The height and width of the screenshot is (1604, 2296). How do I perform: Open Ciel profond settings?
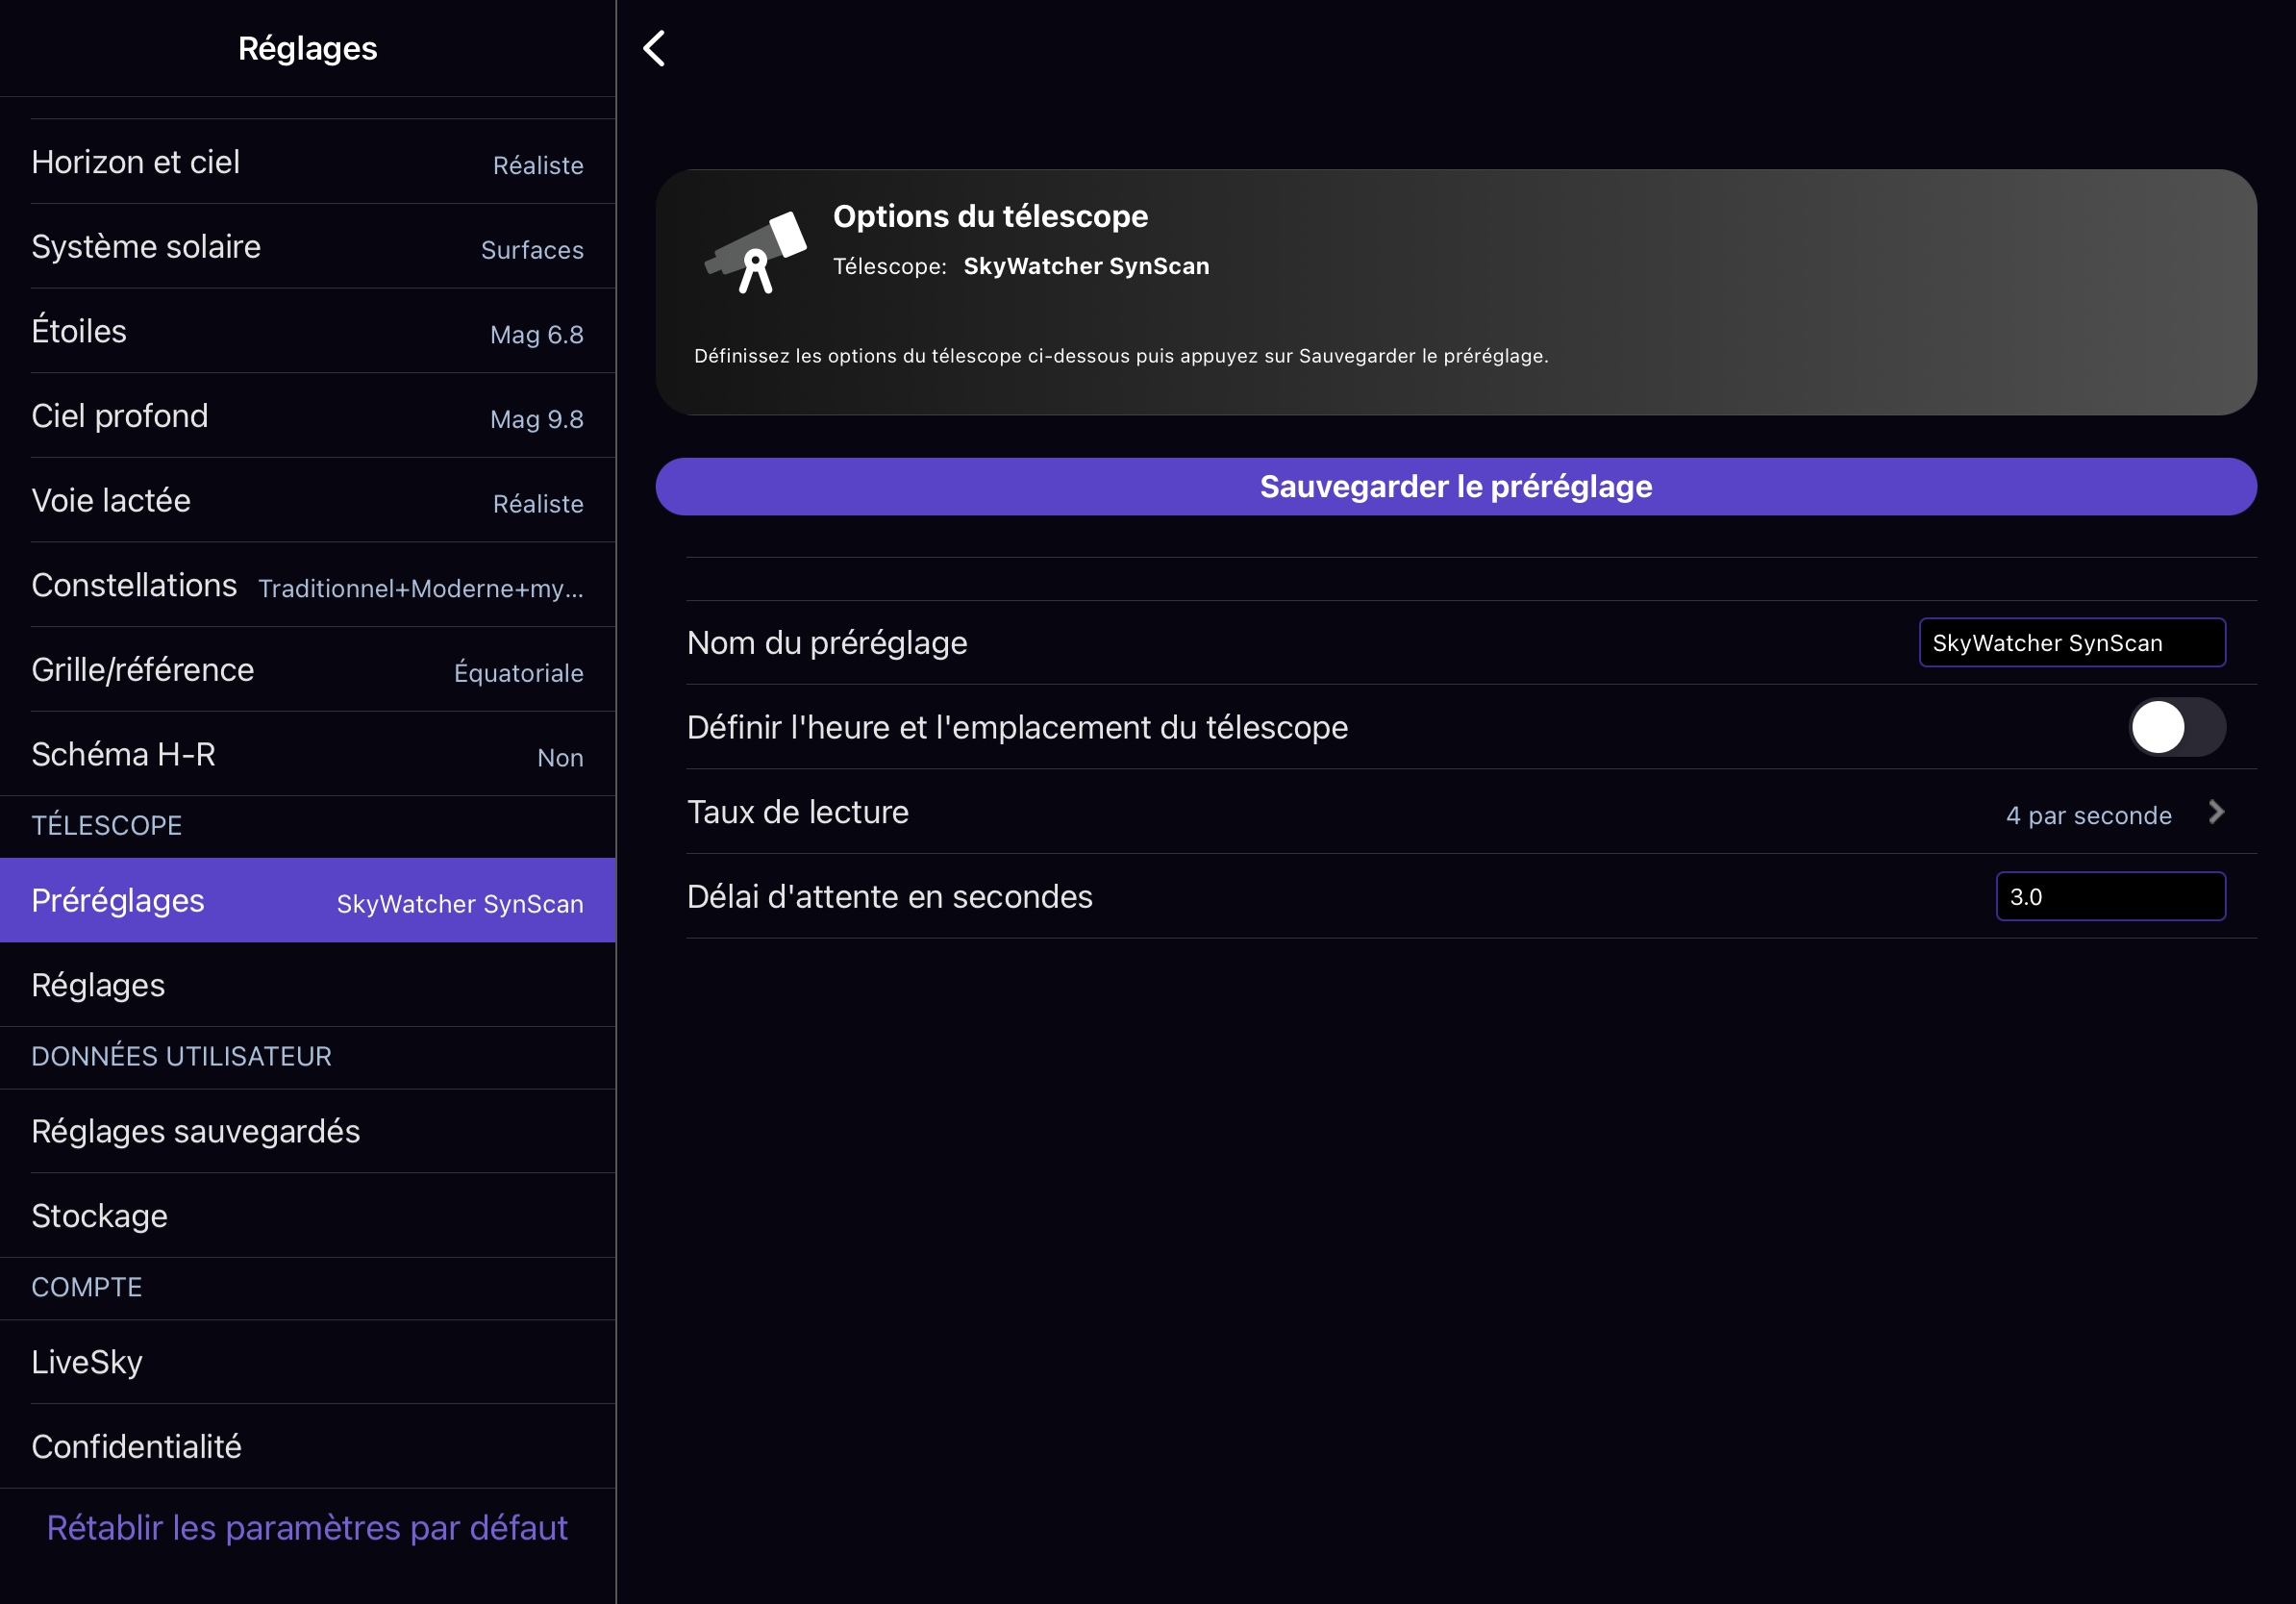click(307, 416)
